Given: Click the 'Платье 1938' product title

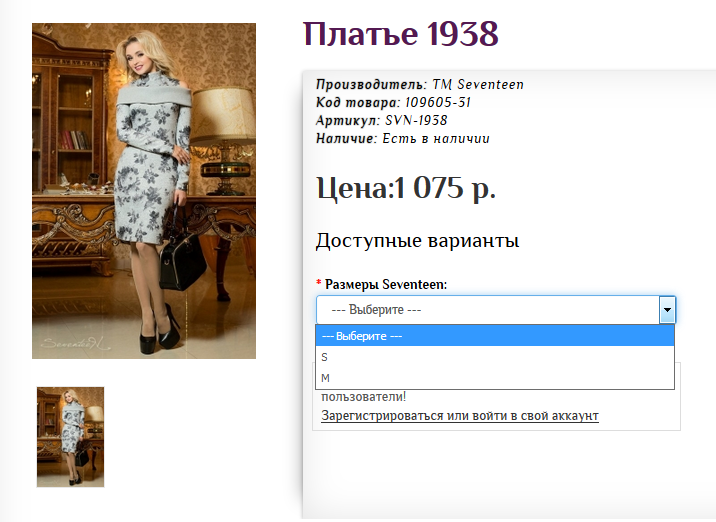Looking at the screenshot, I should (400, 35).
